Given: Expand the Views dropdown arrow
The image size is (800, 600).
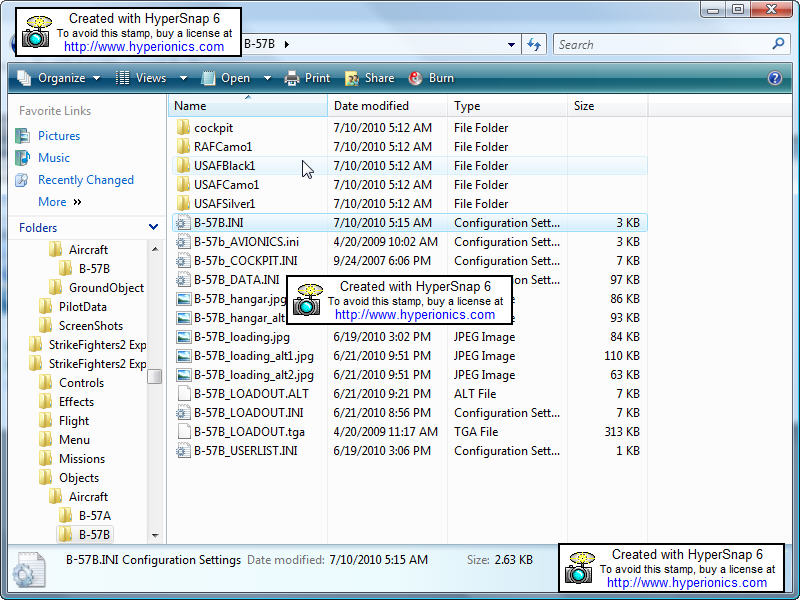Looking at the screenshot, I should coord(183,79).
